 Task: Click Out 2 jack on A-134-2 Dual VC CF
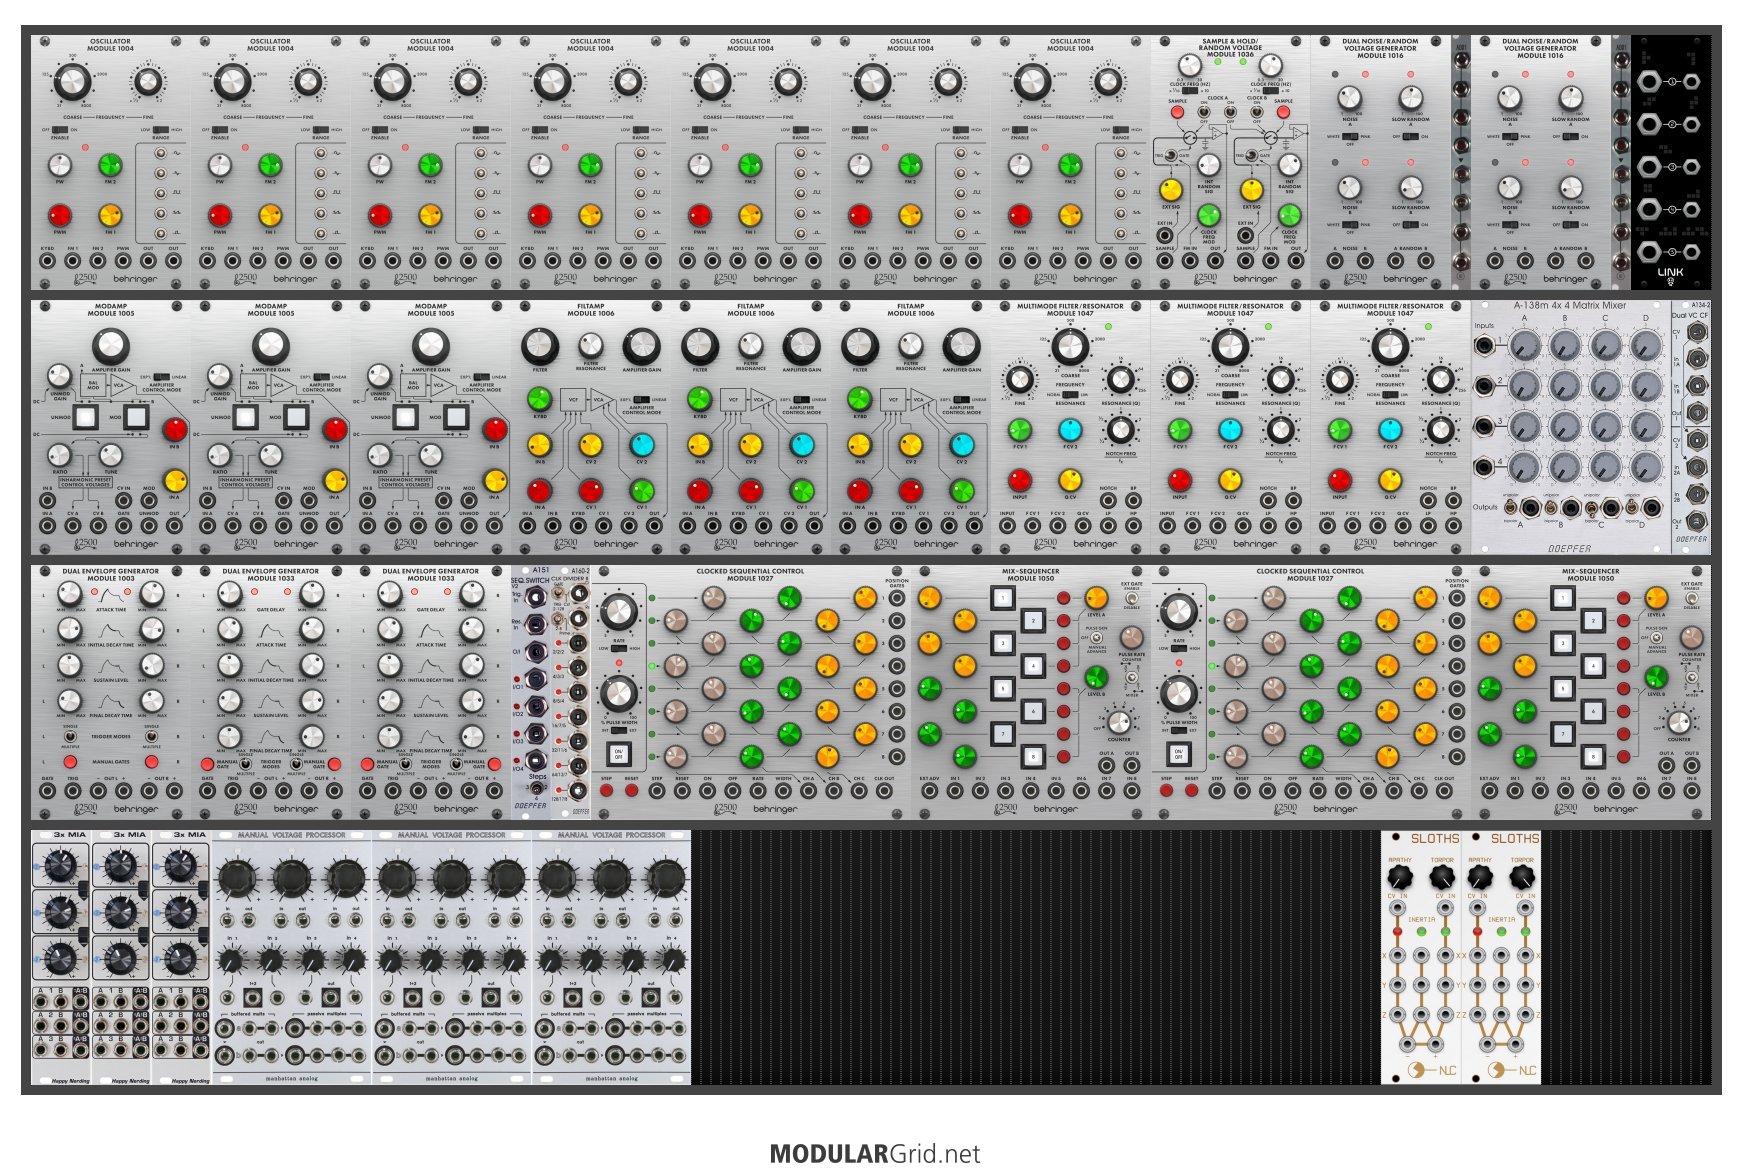[1697, 521]
